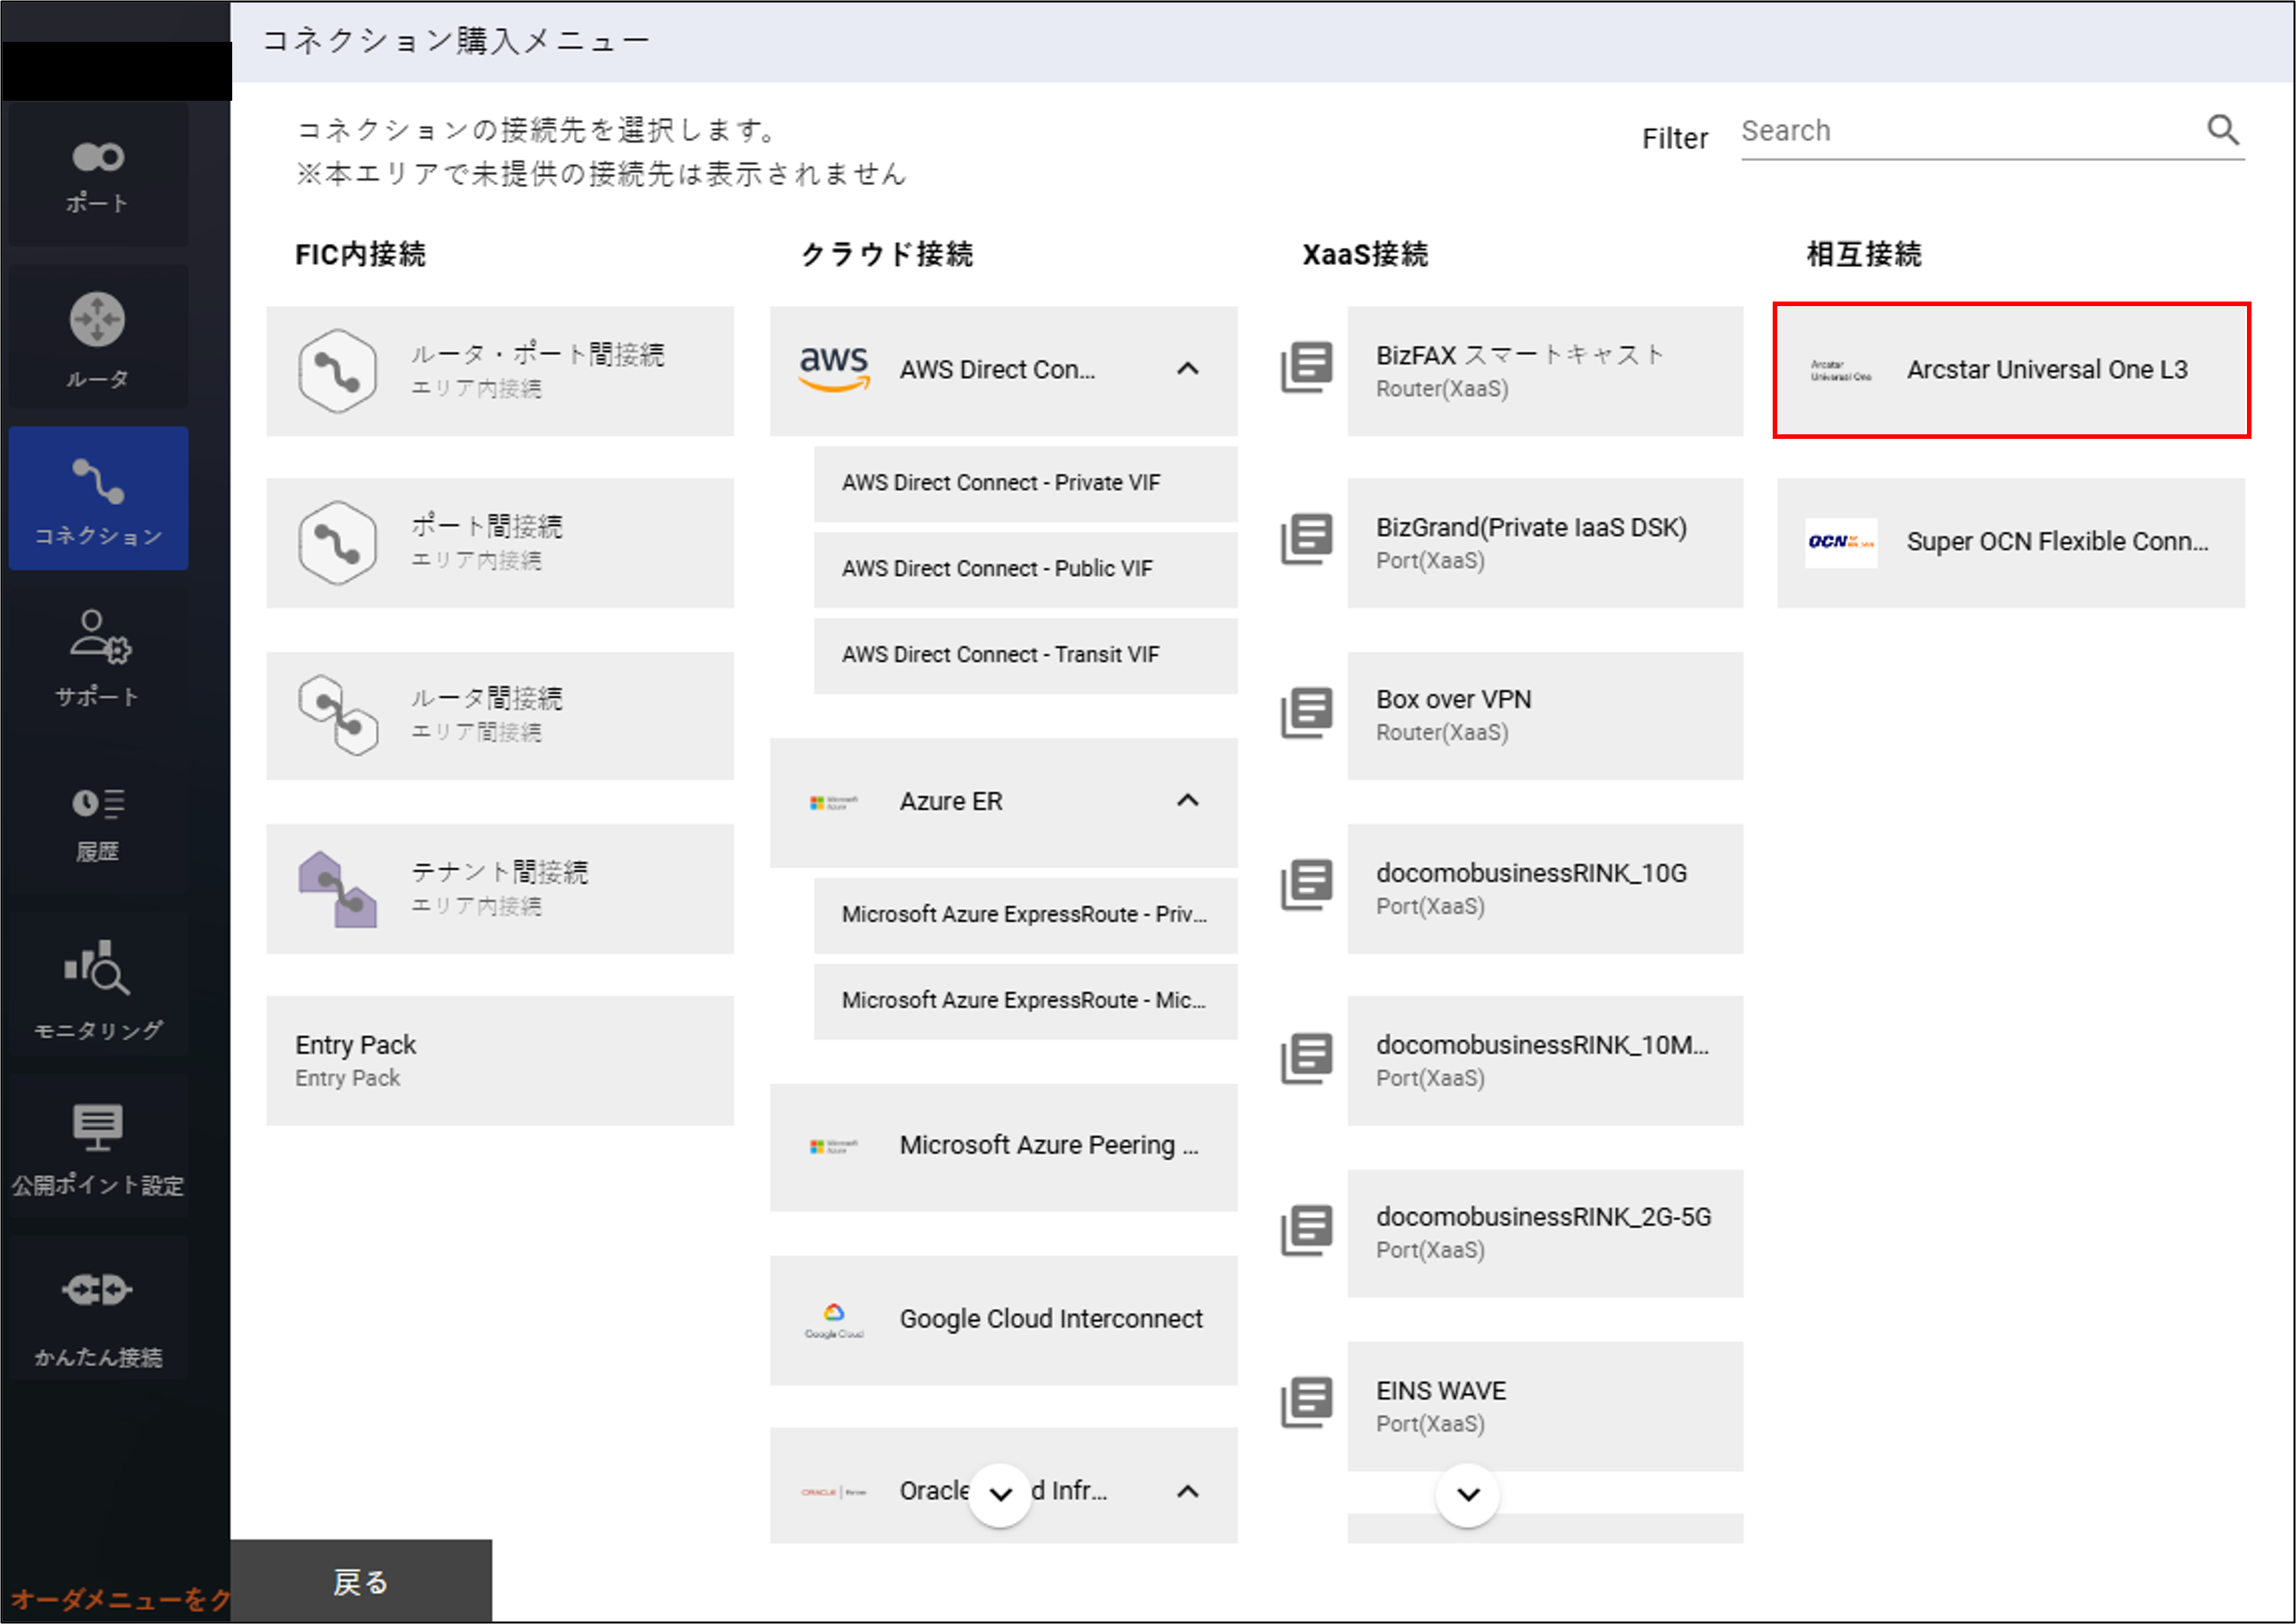Screen dimensions: 2296x1624
Task: Click the Microsoft Azure Peering logo icon
Action: [834, 1147]
